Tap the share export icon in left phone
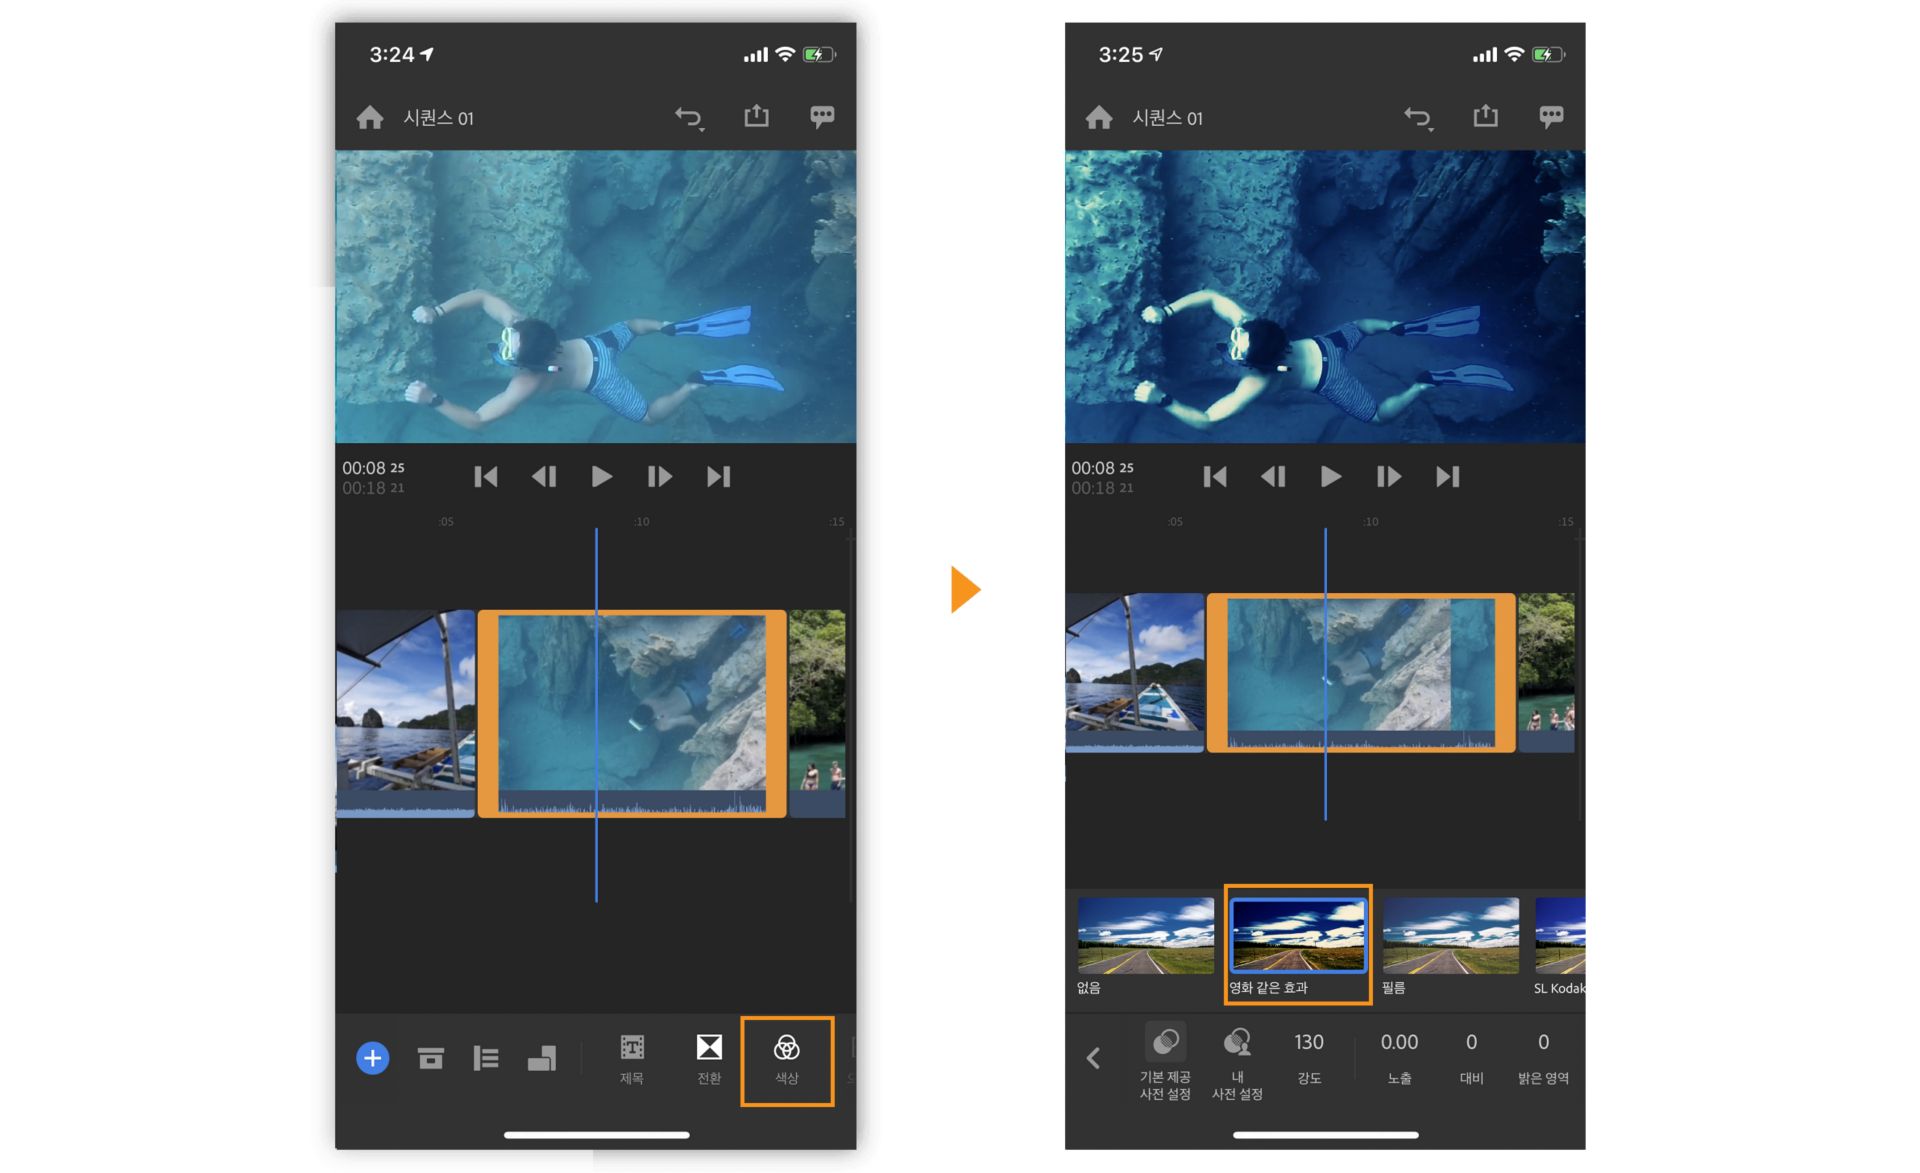Image resolution: width=1920 pixels, height=1173 pixels. [x=756, y=117]
